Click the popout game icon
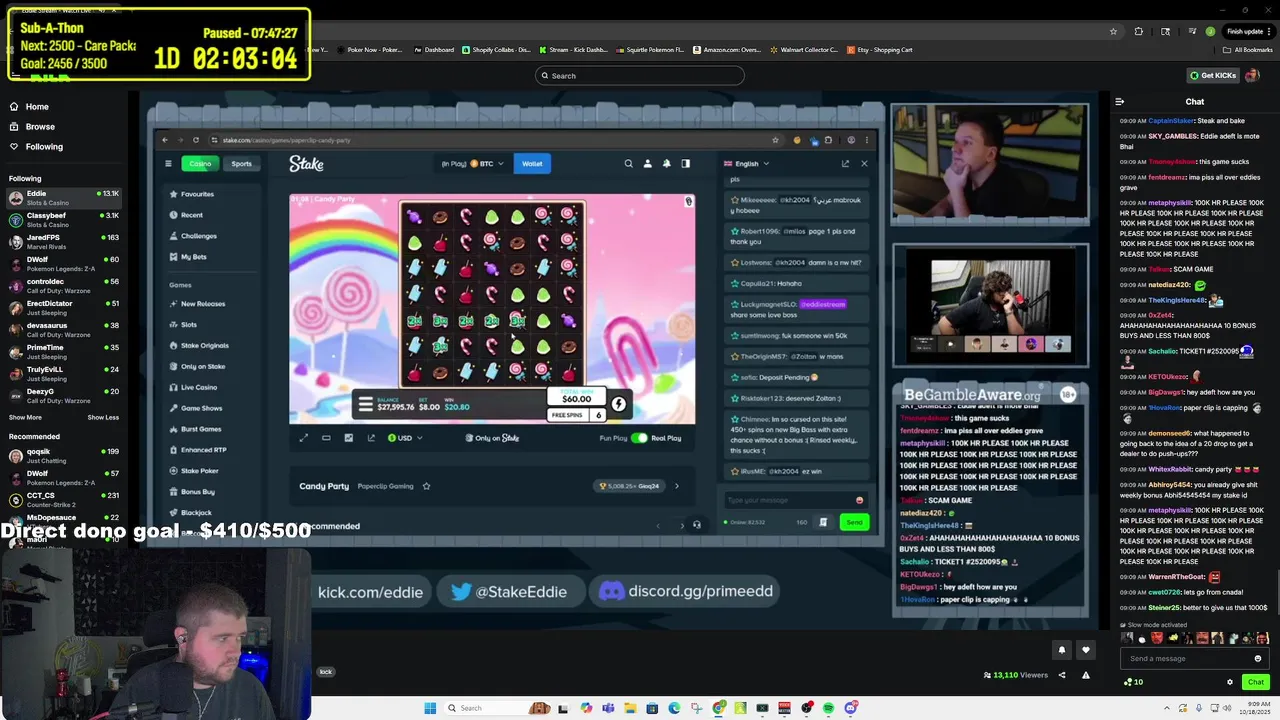 click(x=371, y=438)
